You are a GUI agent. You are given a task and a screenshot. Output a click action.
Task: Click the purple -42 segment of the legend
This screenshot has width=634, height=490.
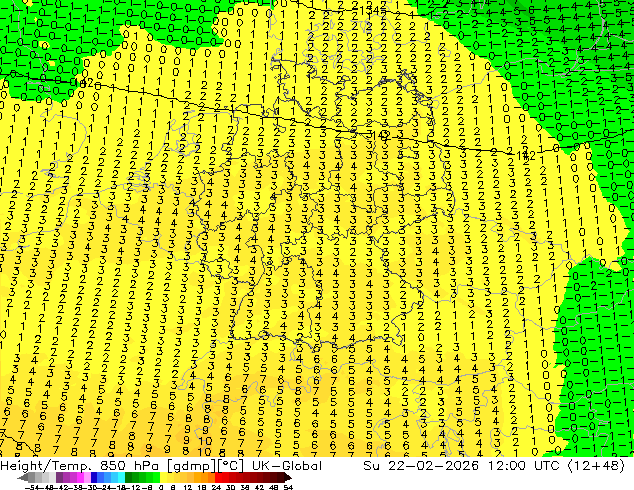pos(59,477)
